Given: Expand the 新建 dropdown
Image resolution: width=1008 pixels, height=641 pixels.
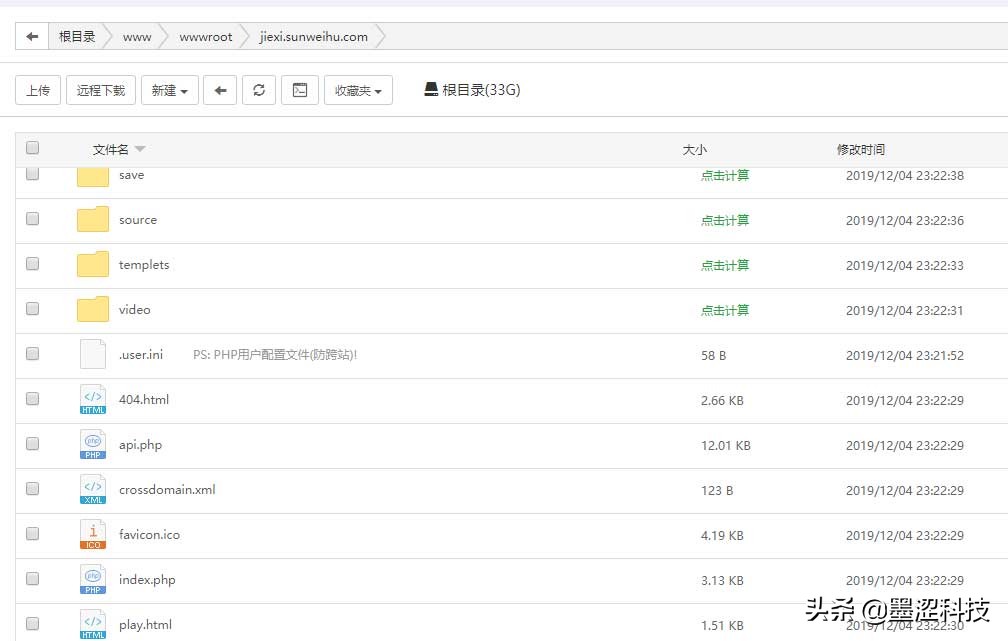Looking at the screenshot, I should coord(169,90).
